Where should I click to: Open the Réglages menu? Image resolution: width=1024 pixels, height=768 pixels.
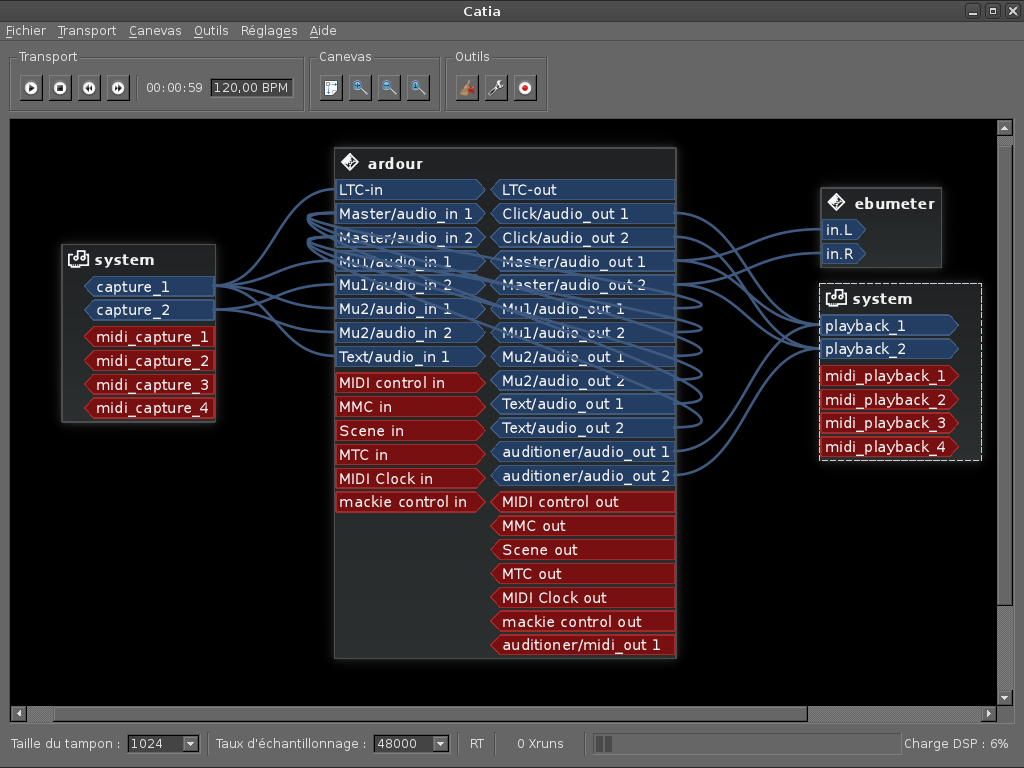click(269, 31)
